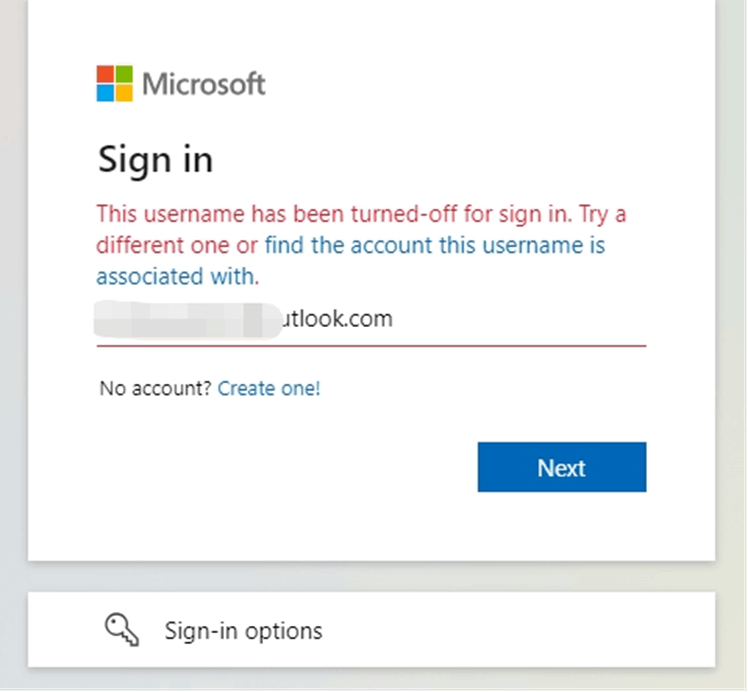Click the blue square of the Microsoft logo

(x=105, y=93)
